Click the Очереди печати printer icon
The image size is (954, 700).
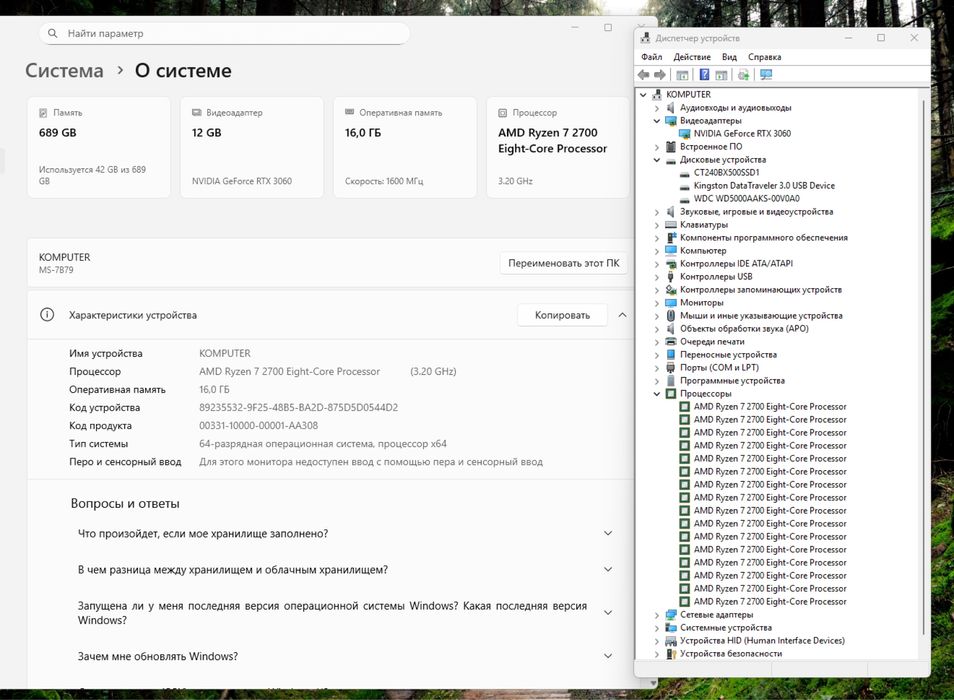tap(670, 341)
